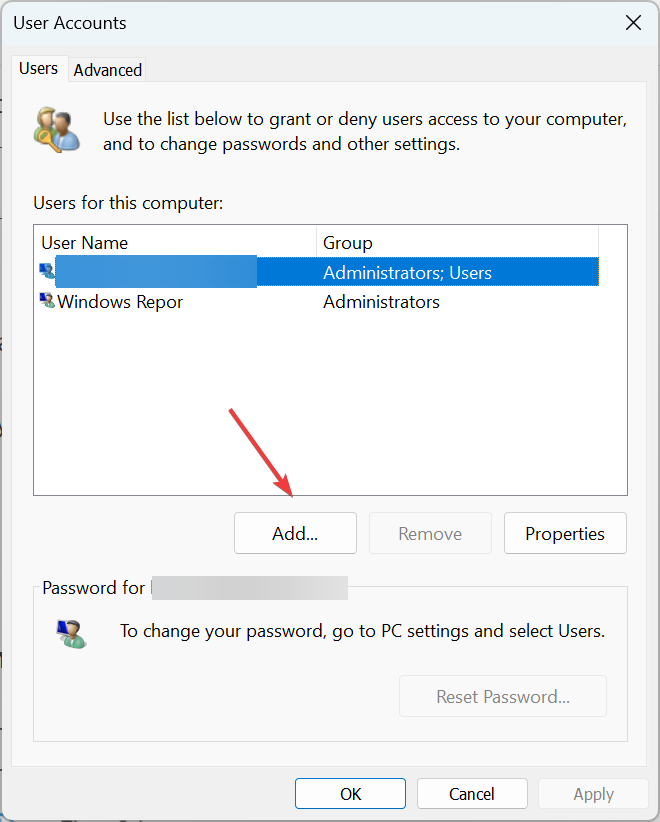Click the Reset Password... button
660x822 pixels.
click(x=503, y=696)
